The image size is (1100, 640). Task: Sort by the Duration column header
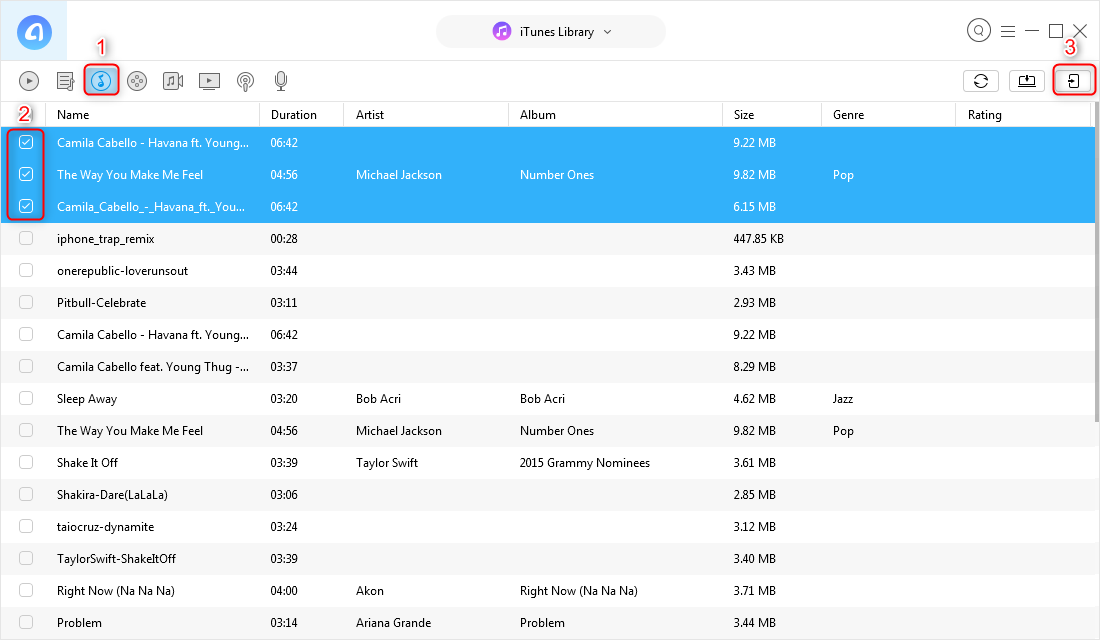pos(302,114)
